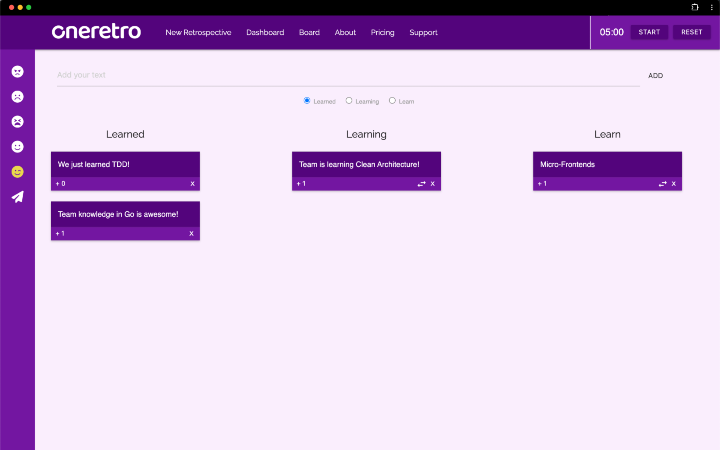This screenshot has height=450, width=720.
Task: Upvote the Clean Architecture card
Action: pyautogui.click(x=301, y=184)
